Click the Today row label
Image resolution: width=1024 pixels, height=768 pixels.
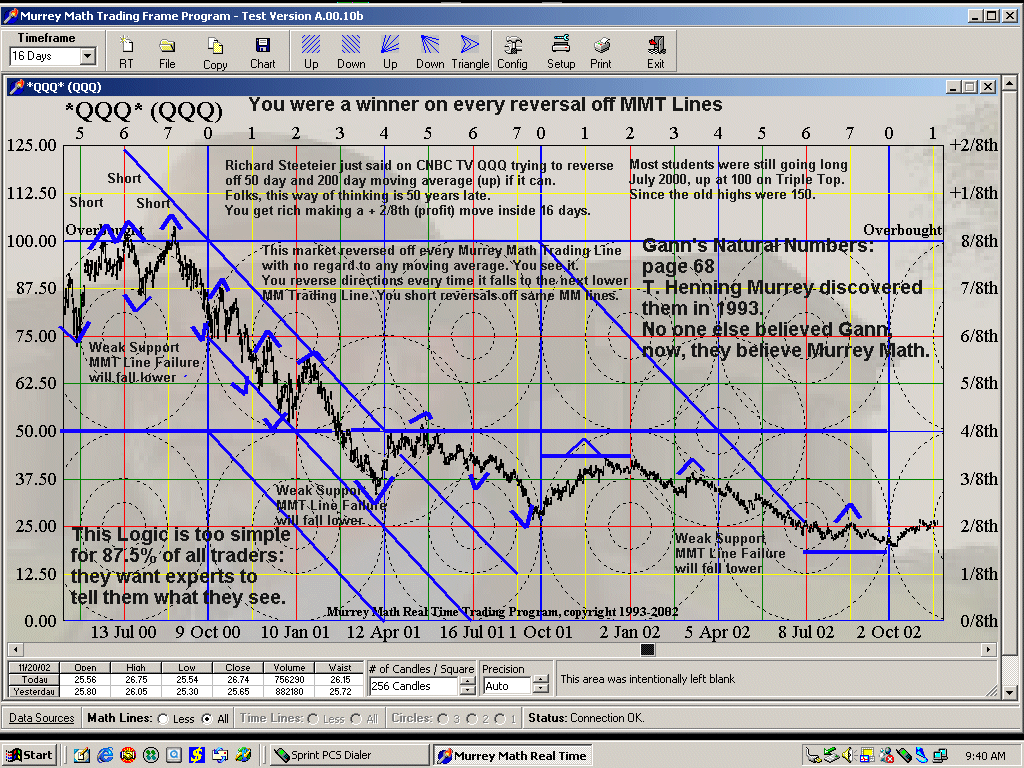(33, 679)
